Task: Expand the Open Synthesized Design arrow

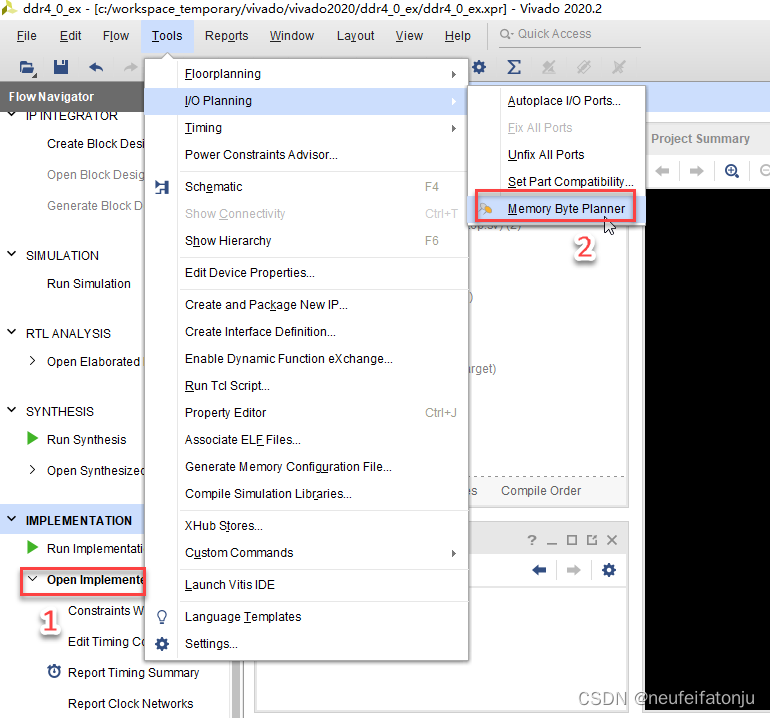Action: [x=32, y=469]
